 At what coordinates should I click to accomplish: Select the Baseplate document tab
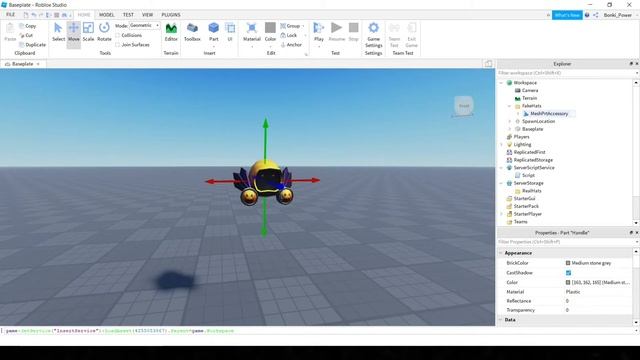click(x=22, y=64)
